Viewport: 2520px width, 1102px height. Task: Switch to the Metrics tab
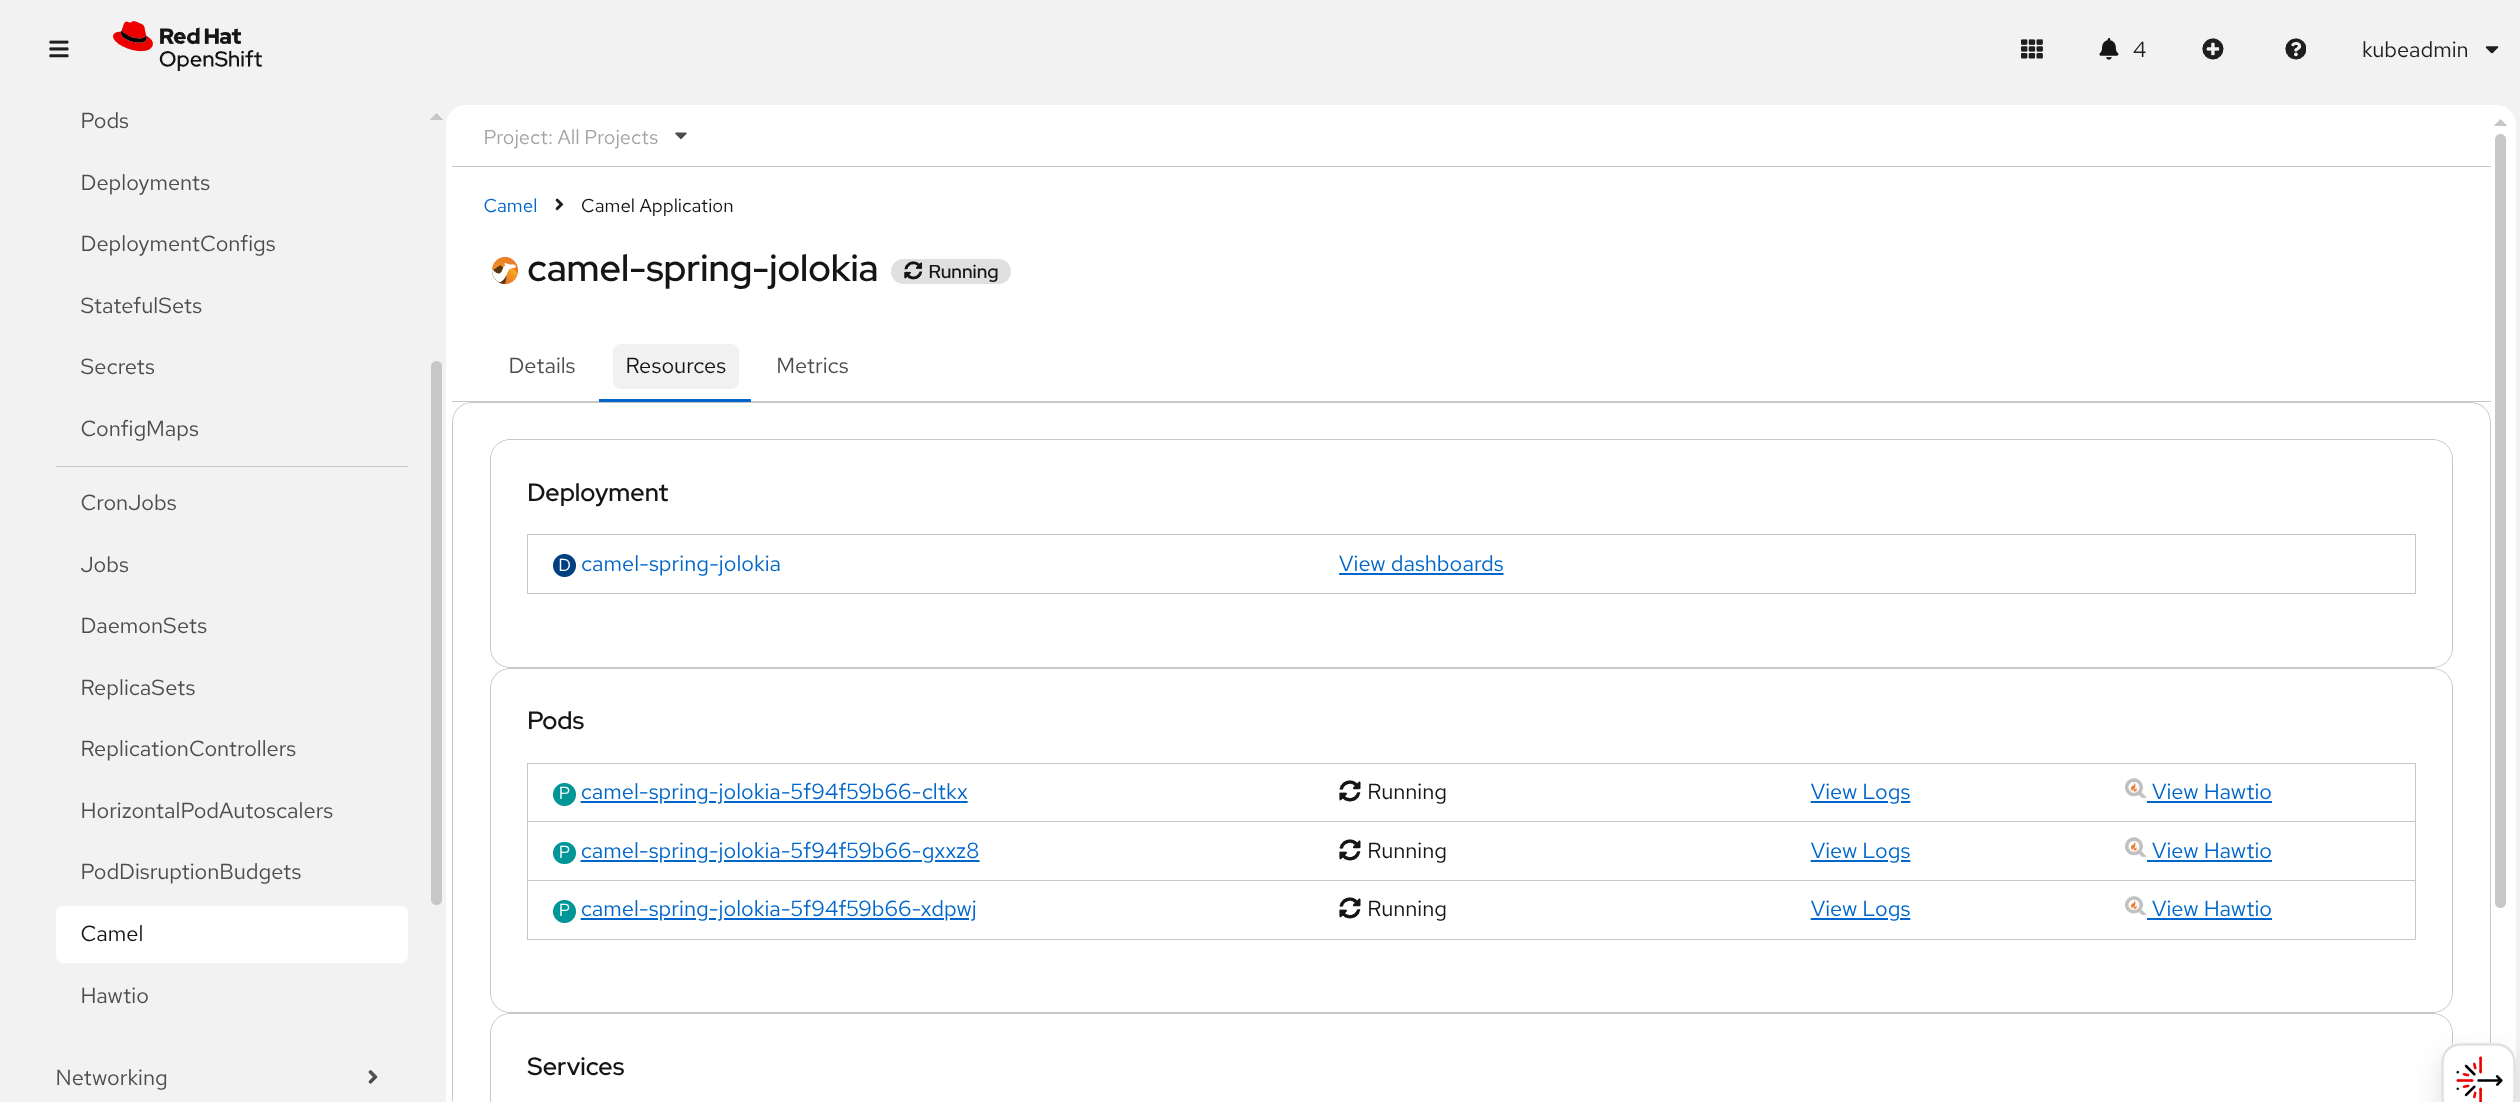point(811,366)
